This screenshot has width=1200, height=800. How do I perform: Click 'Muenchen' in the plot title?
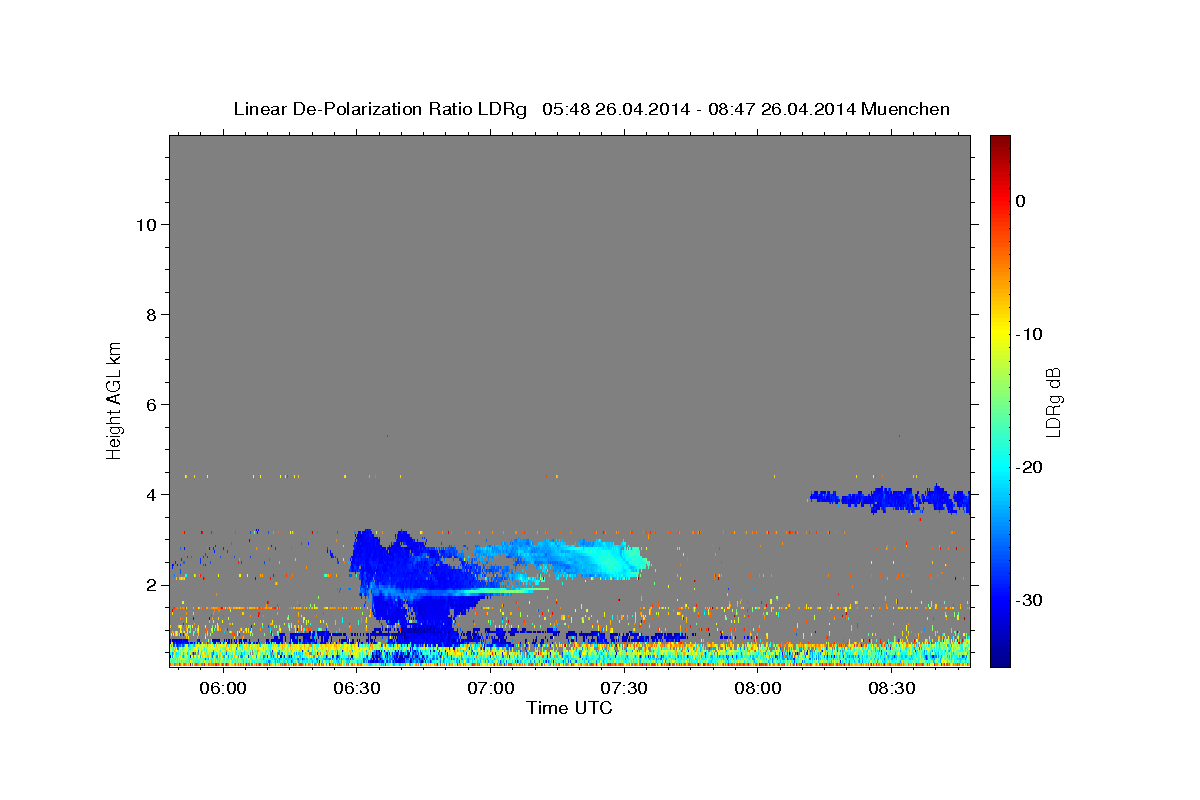[906, 109]
